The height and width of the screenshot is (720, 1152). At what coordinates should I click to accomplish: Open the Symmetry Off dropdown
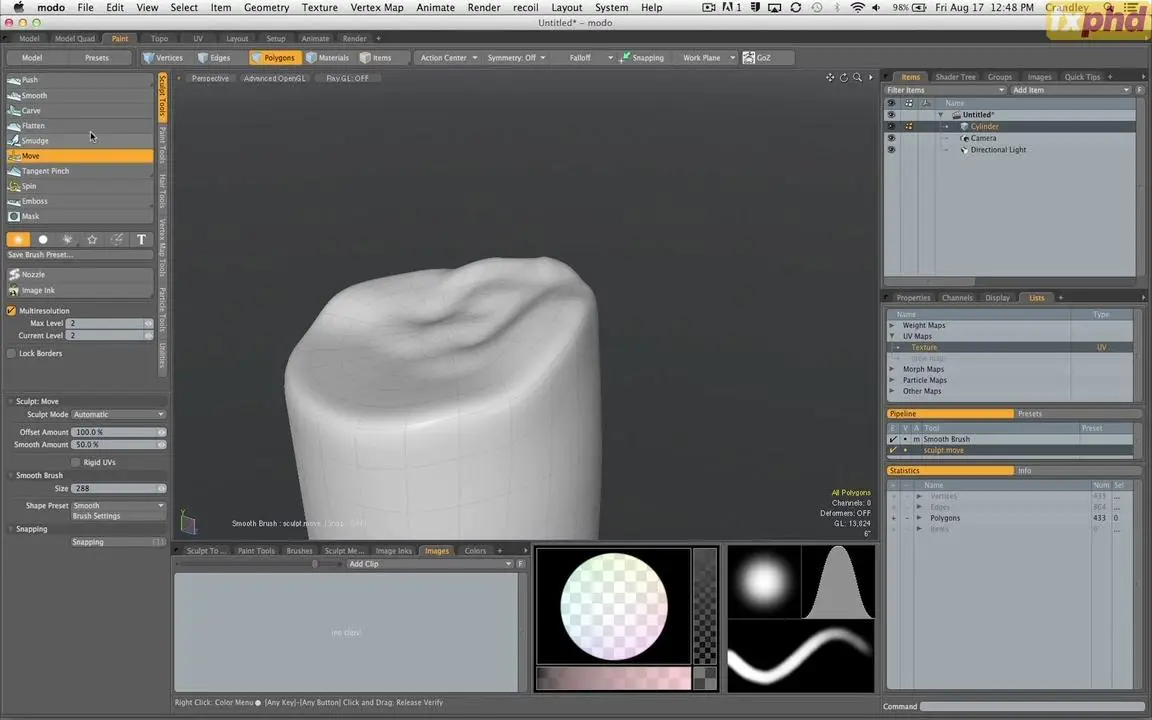(x=516, y=57)
